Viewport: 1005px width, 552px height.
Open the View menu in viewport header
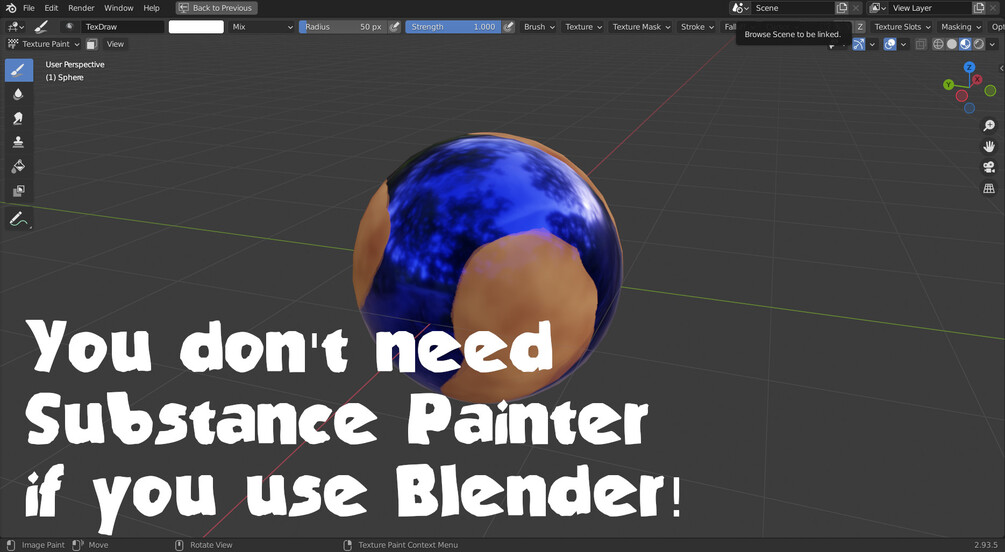(x=115, y=44)
